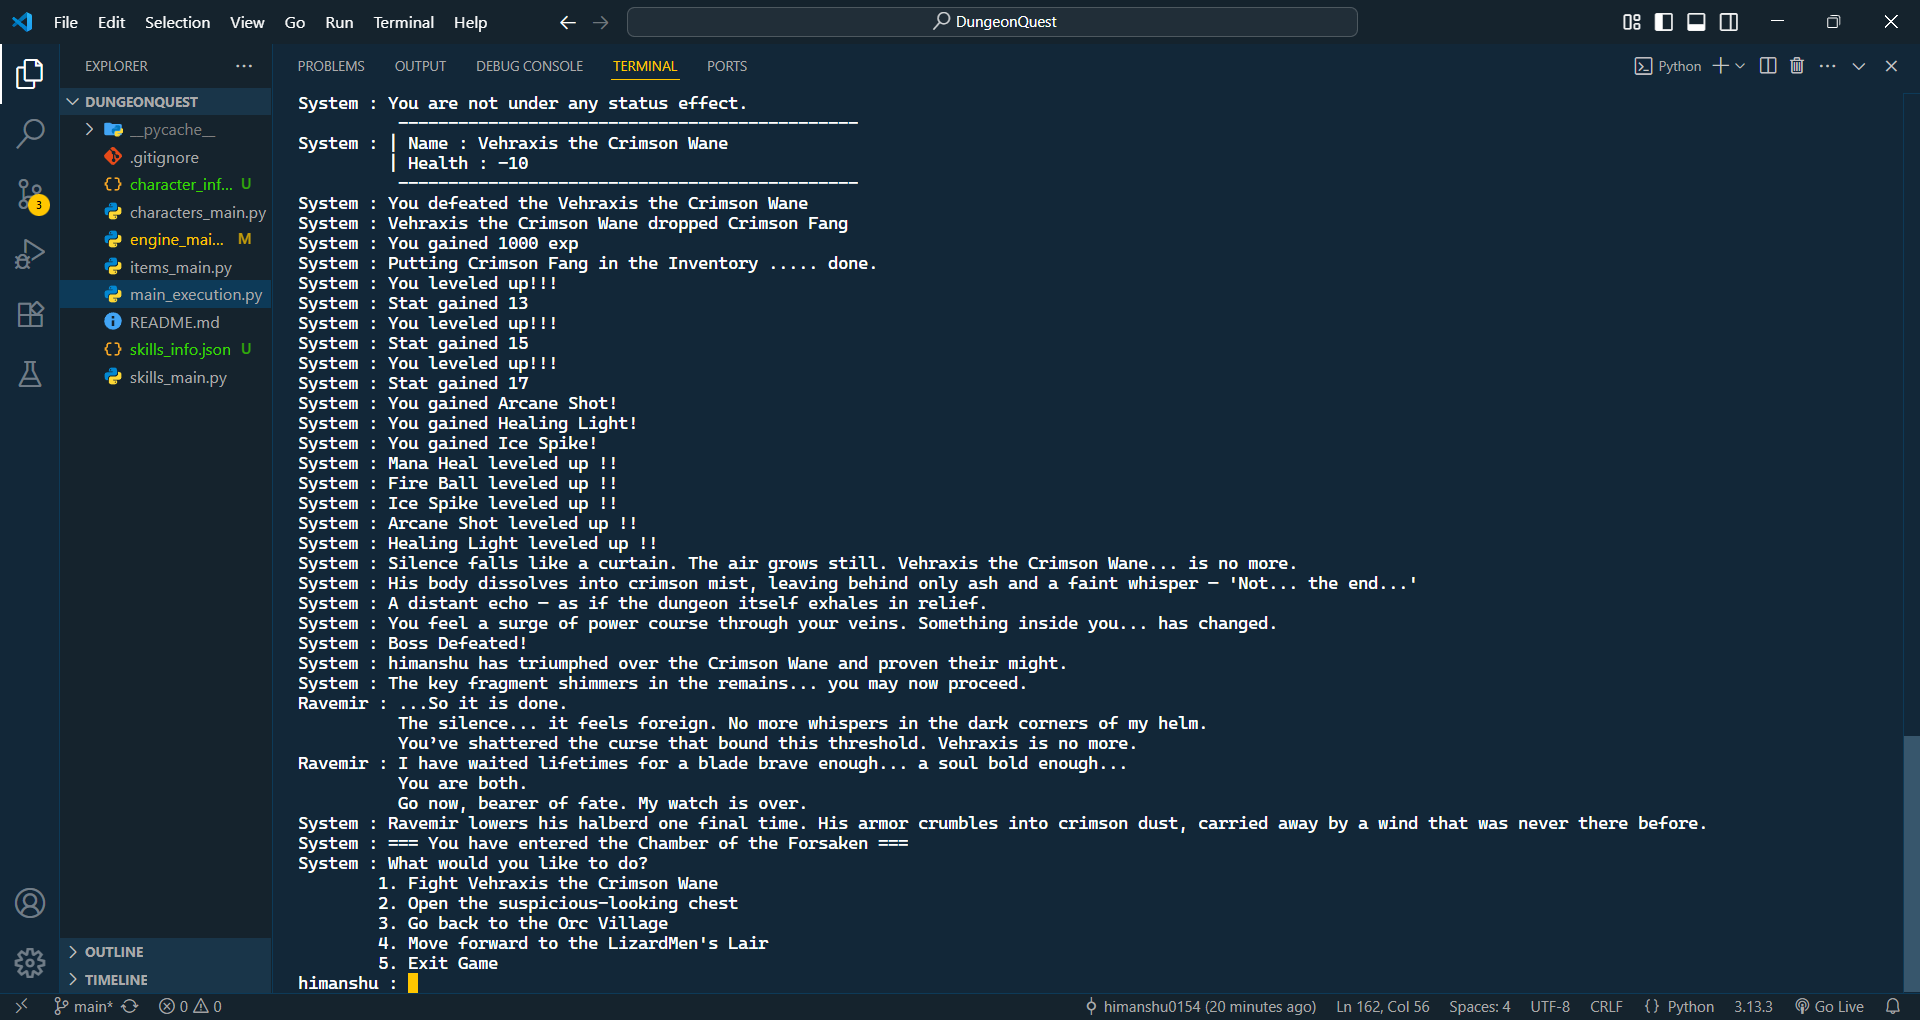Open the Search view in activity bar
1920x1020 pixels.
pos(30,134)
